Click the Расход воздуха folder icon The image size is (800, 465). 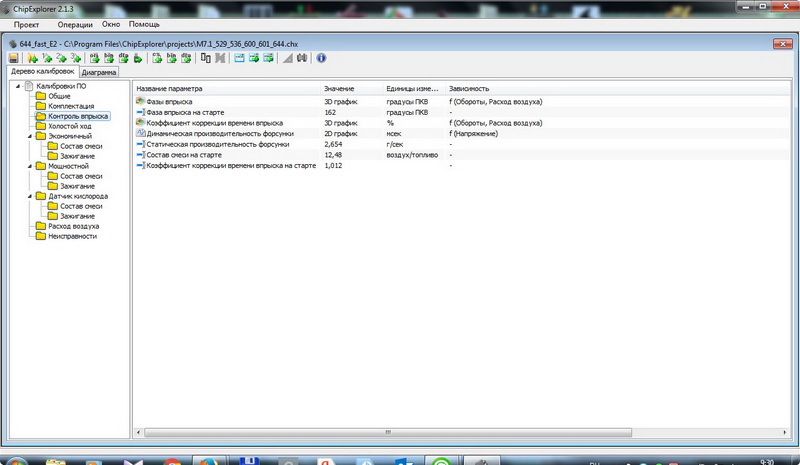tap(41, 226)
